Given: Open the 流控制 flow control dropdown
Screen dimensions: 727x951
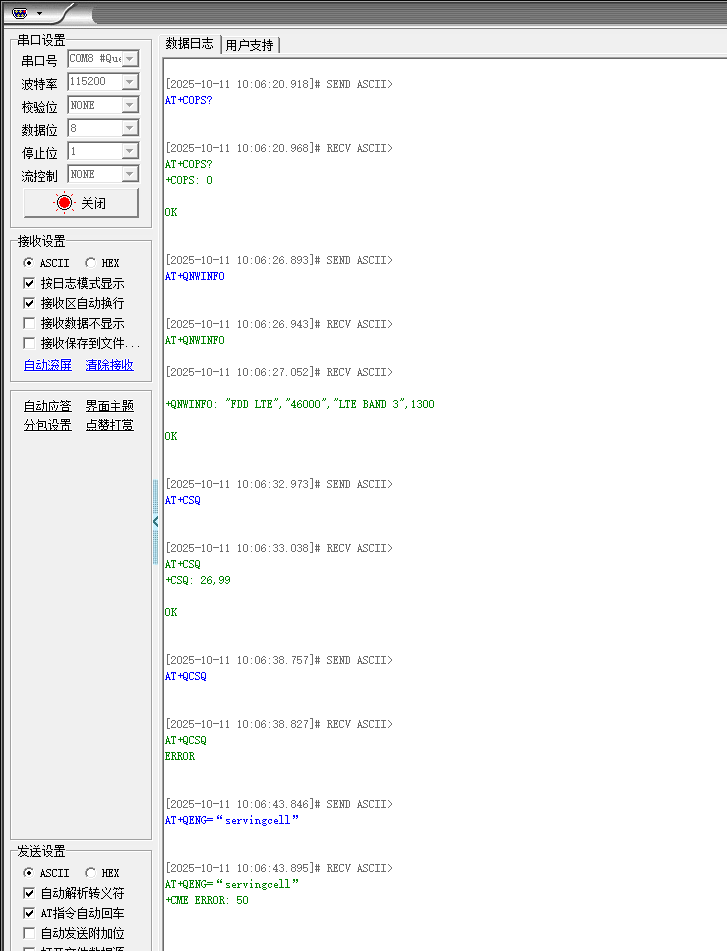Looking at the screenshot, I should [130, 174].
